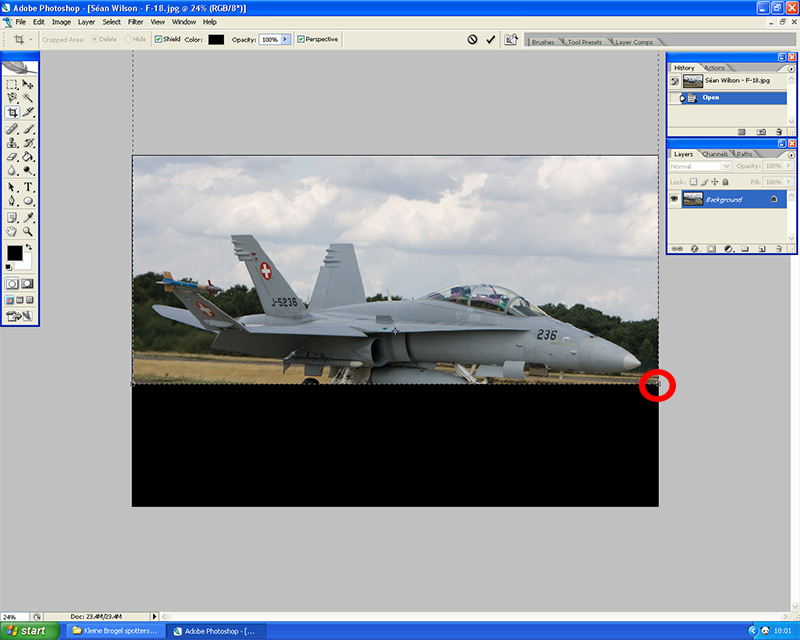
Task: Select the Rectangular Marquee tool
Action: point(12,84)
